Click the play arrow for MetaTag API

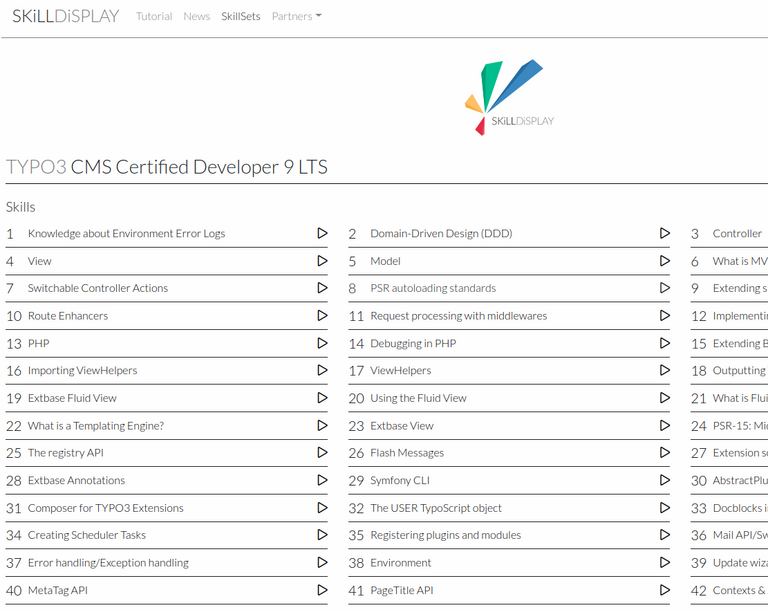322,590
